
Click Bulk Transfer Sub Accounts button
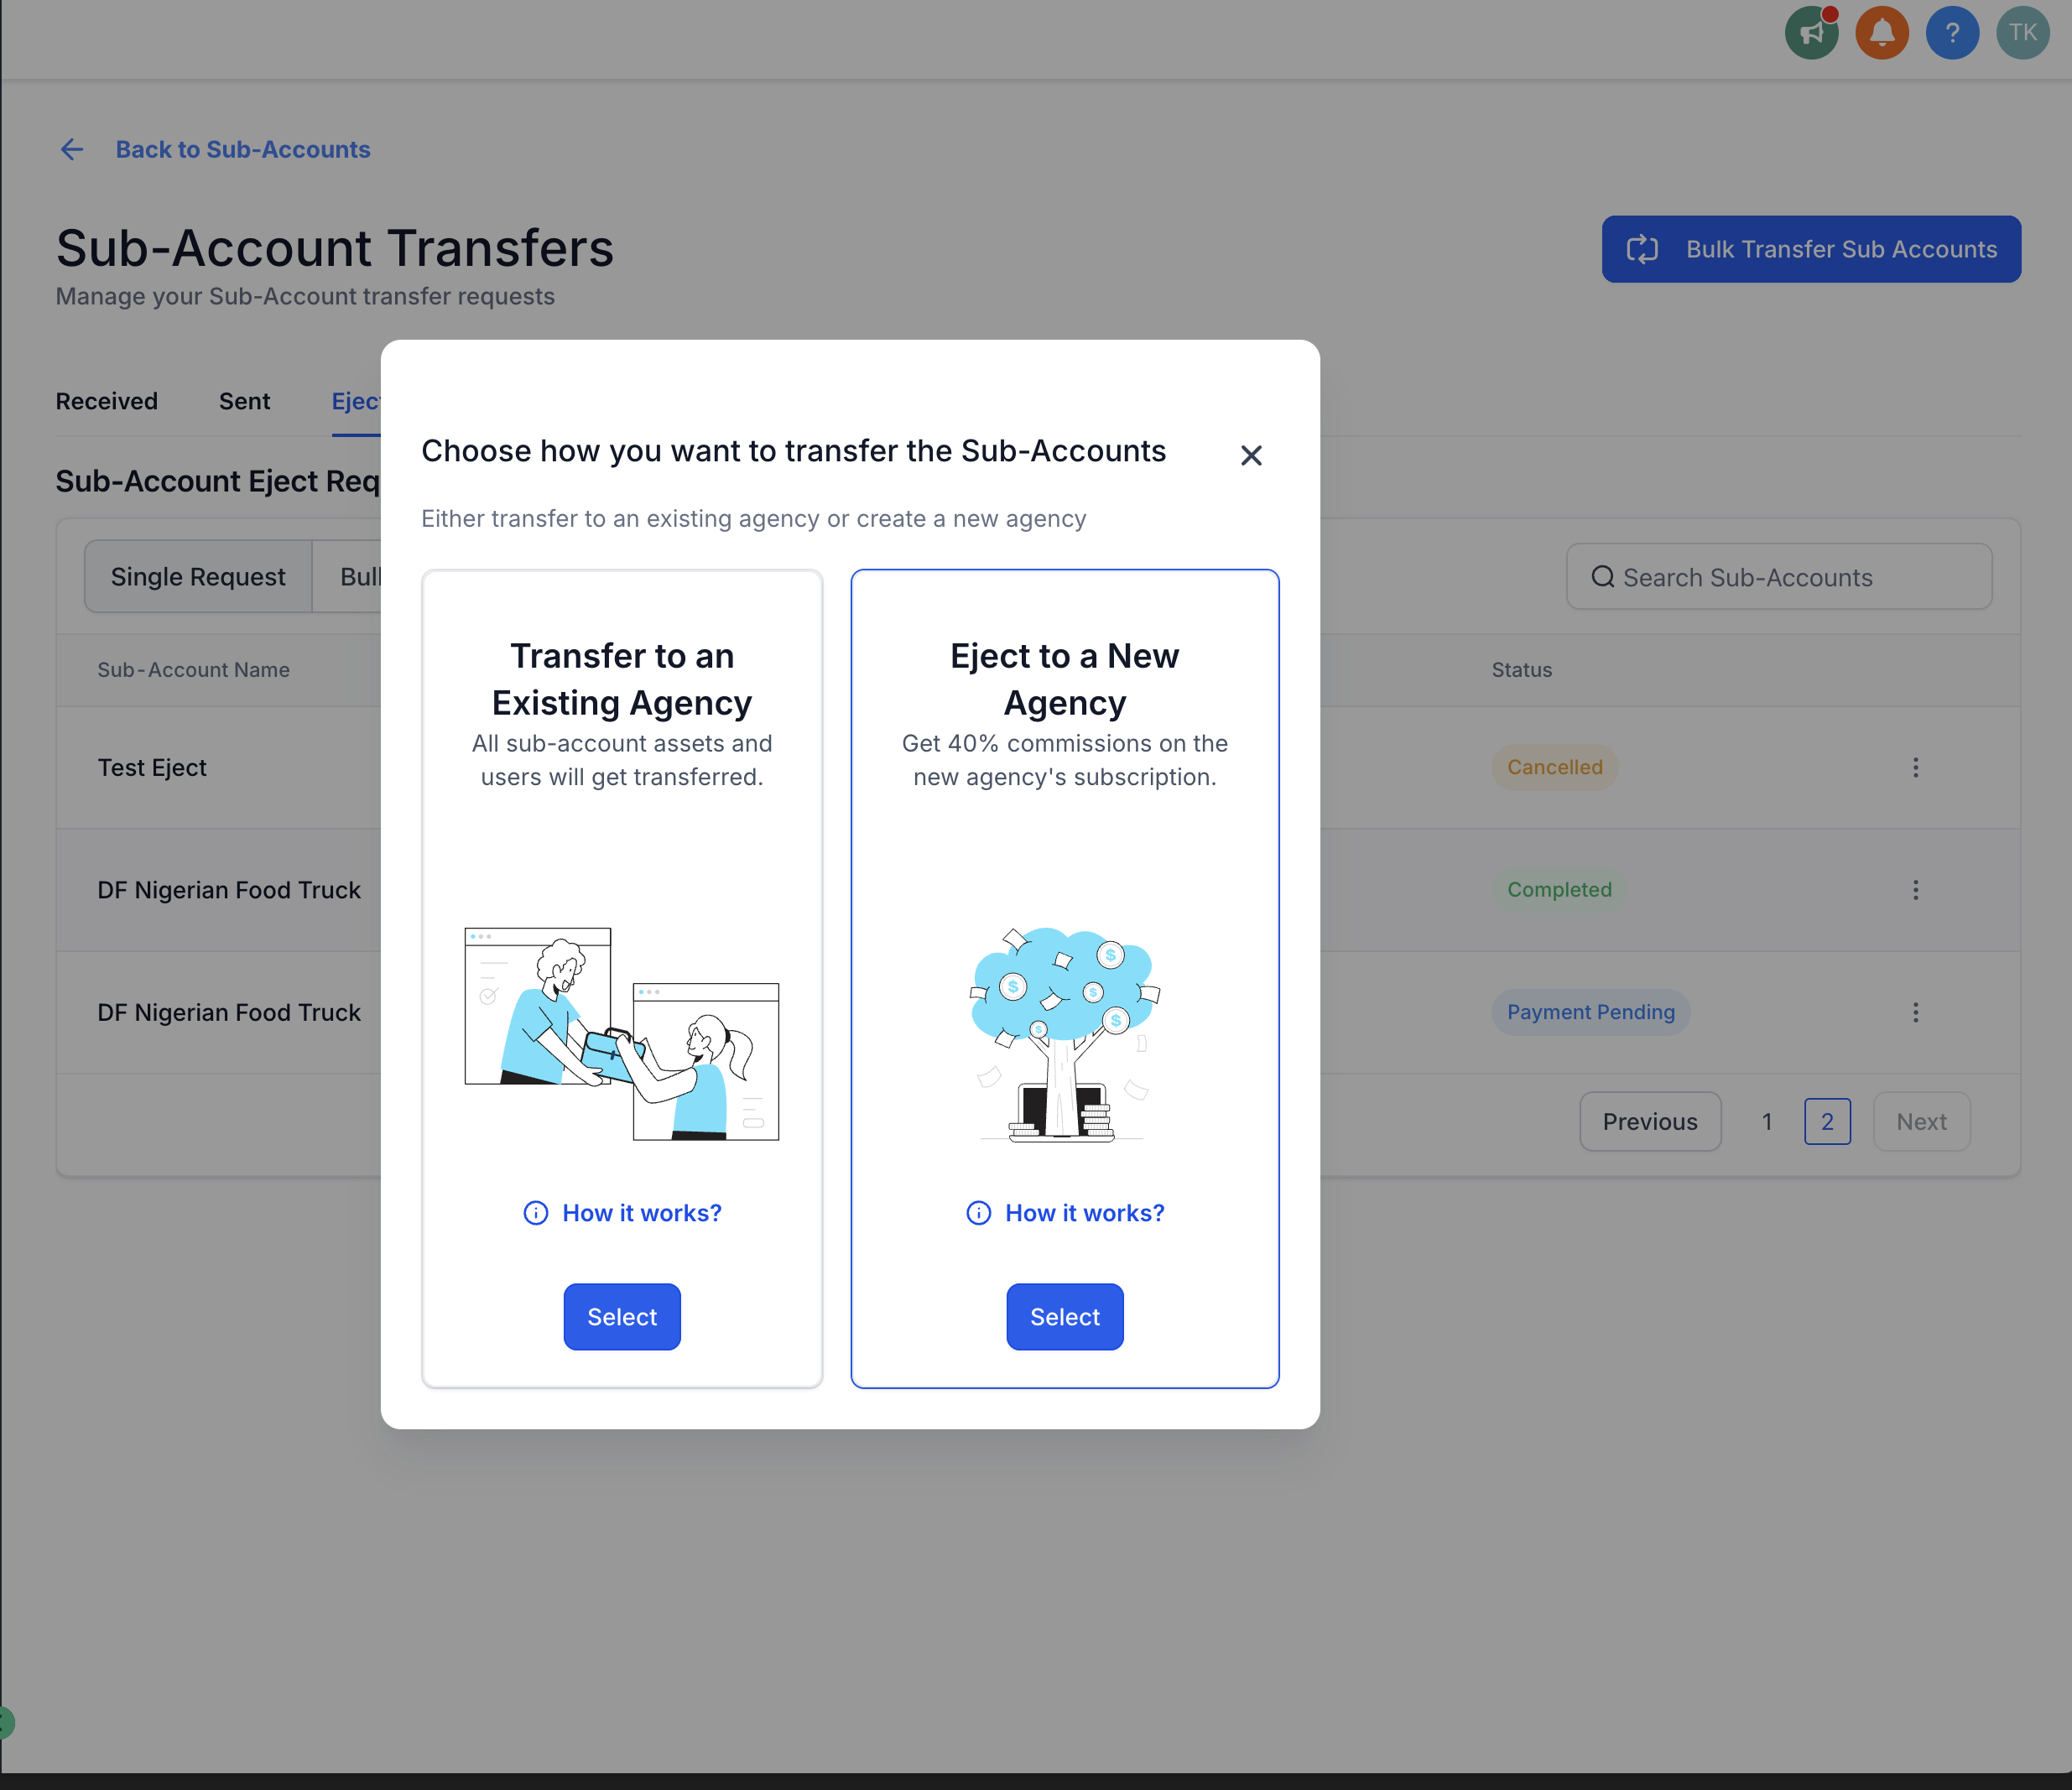pyautogui.click(x=1810, y=249)
